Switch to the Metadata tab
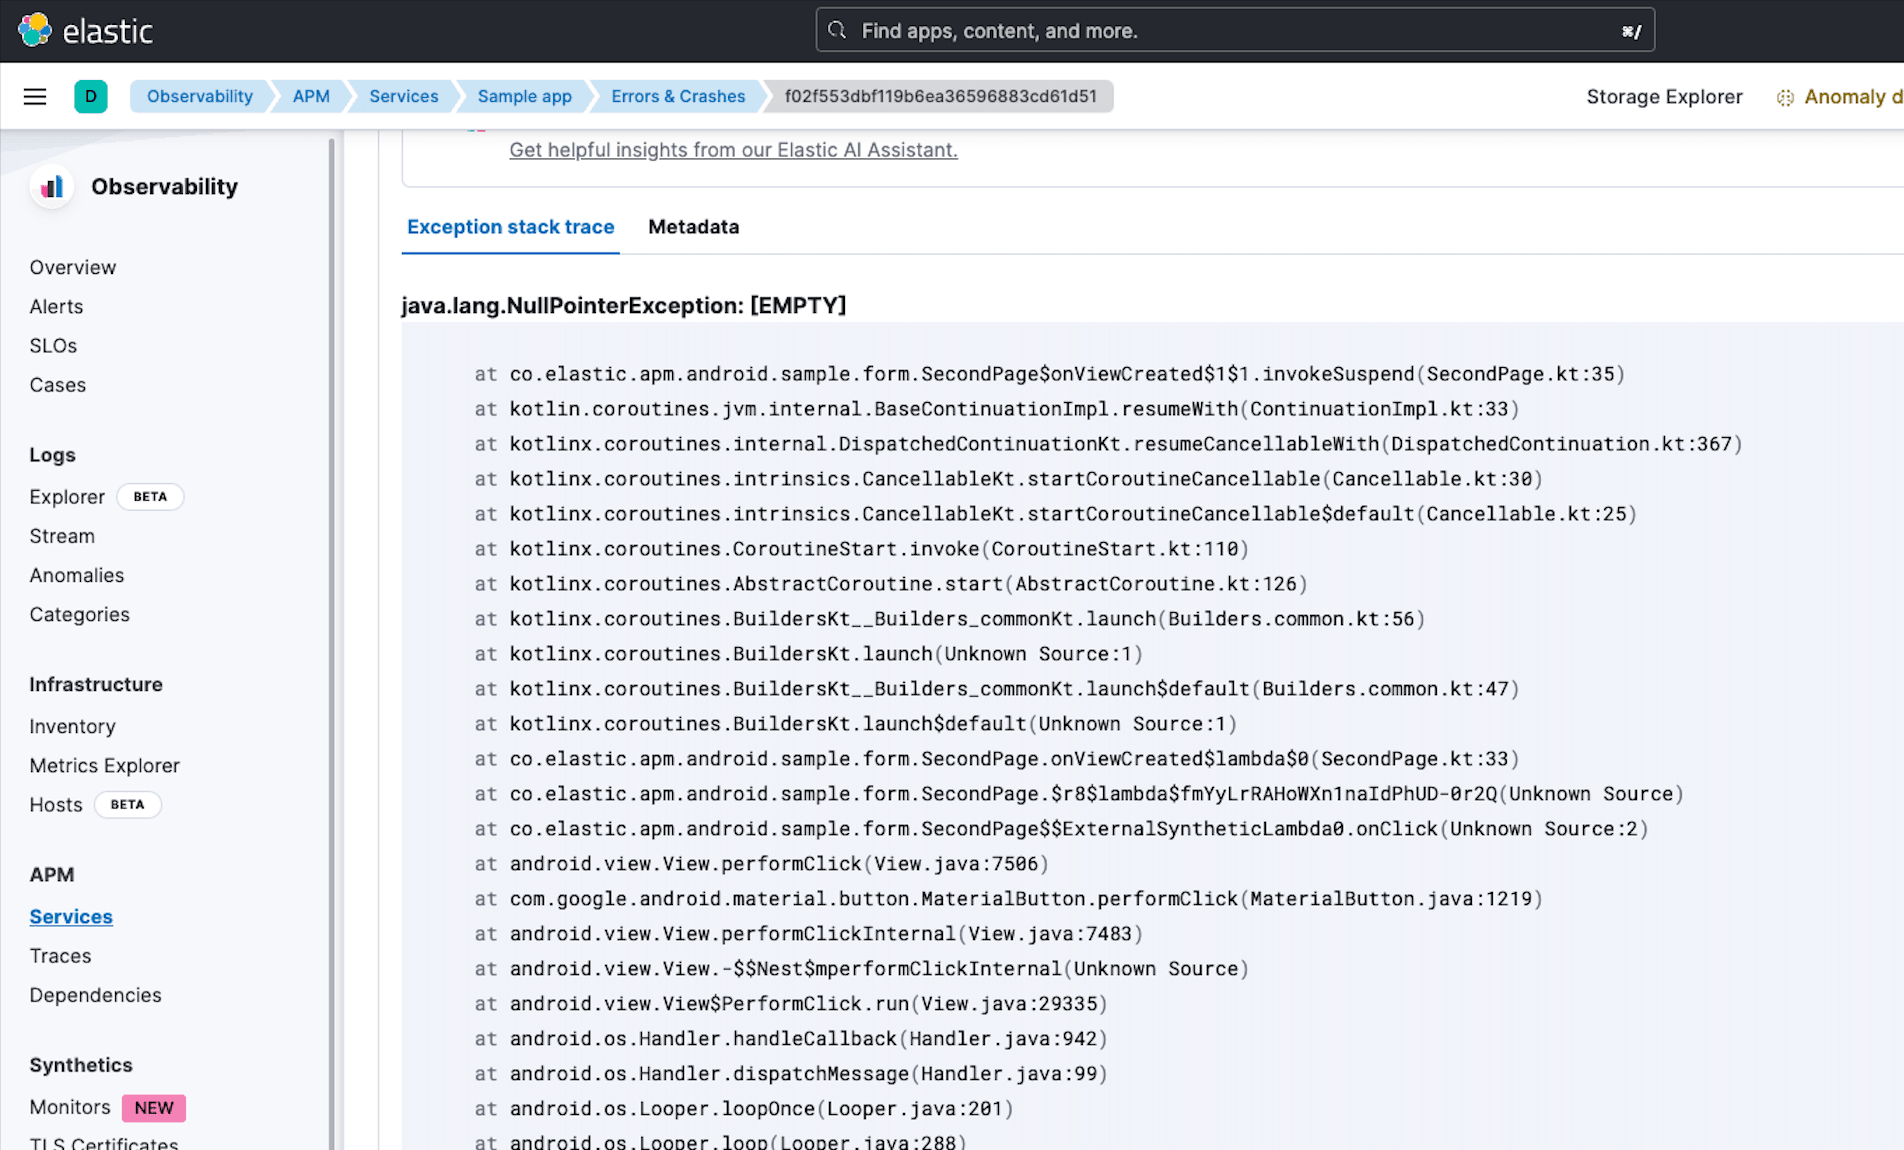Screen dimensions: 1904x1150 click(693, 227)
